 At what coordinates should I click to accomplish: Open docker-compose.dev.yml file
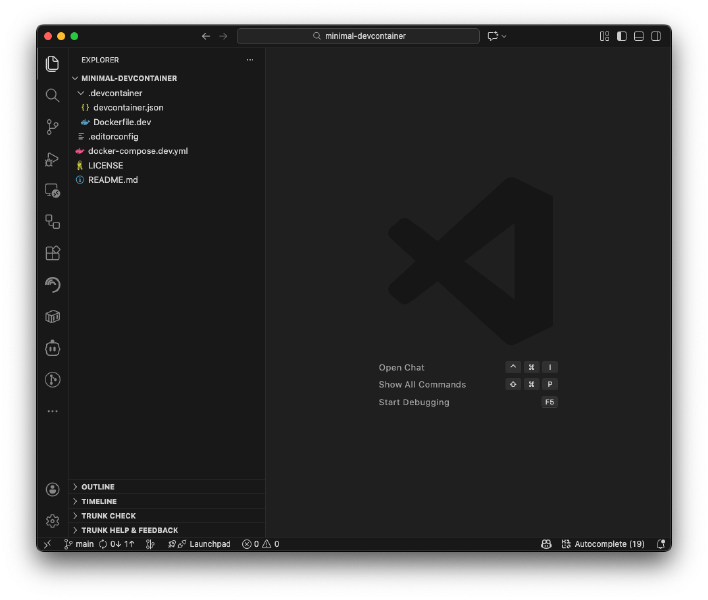click(x=167, y=151)
